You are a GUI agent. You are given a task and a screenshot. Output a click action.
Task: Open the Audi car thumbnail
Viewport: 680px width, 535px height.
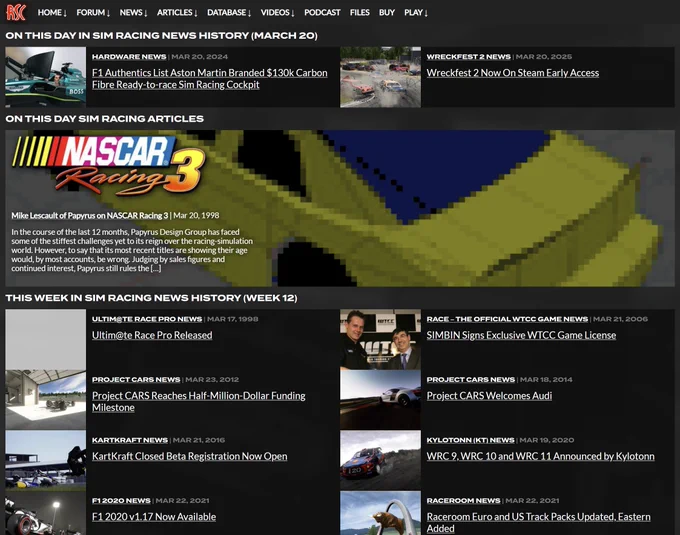click(x=380, y=400)
